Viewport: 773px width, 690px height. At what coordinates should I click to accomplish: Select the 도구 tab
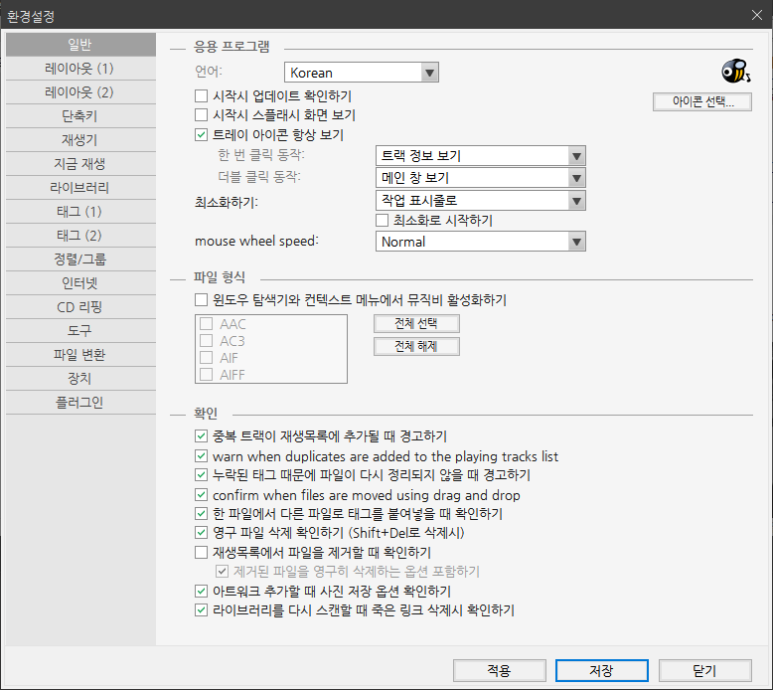click(x=80, y=331)
